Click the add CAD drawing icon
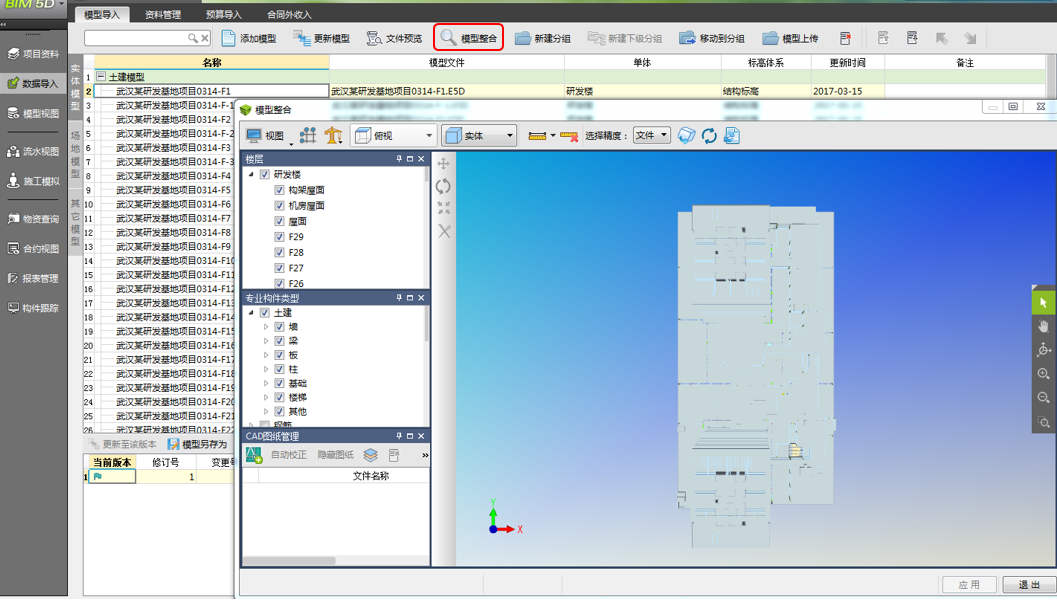This screenshot has width=1057, height=602. pyautogui.click(x=254, y=455)
